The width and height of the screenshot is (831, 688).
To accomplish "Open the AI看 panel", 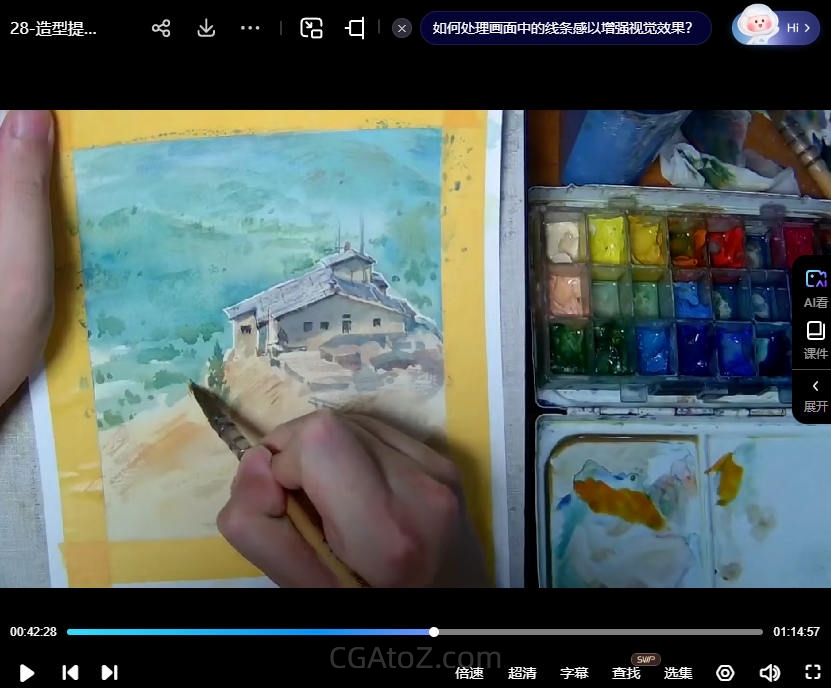I will 815,287.
